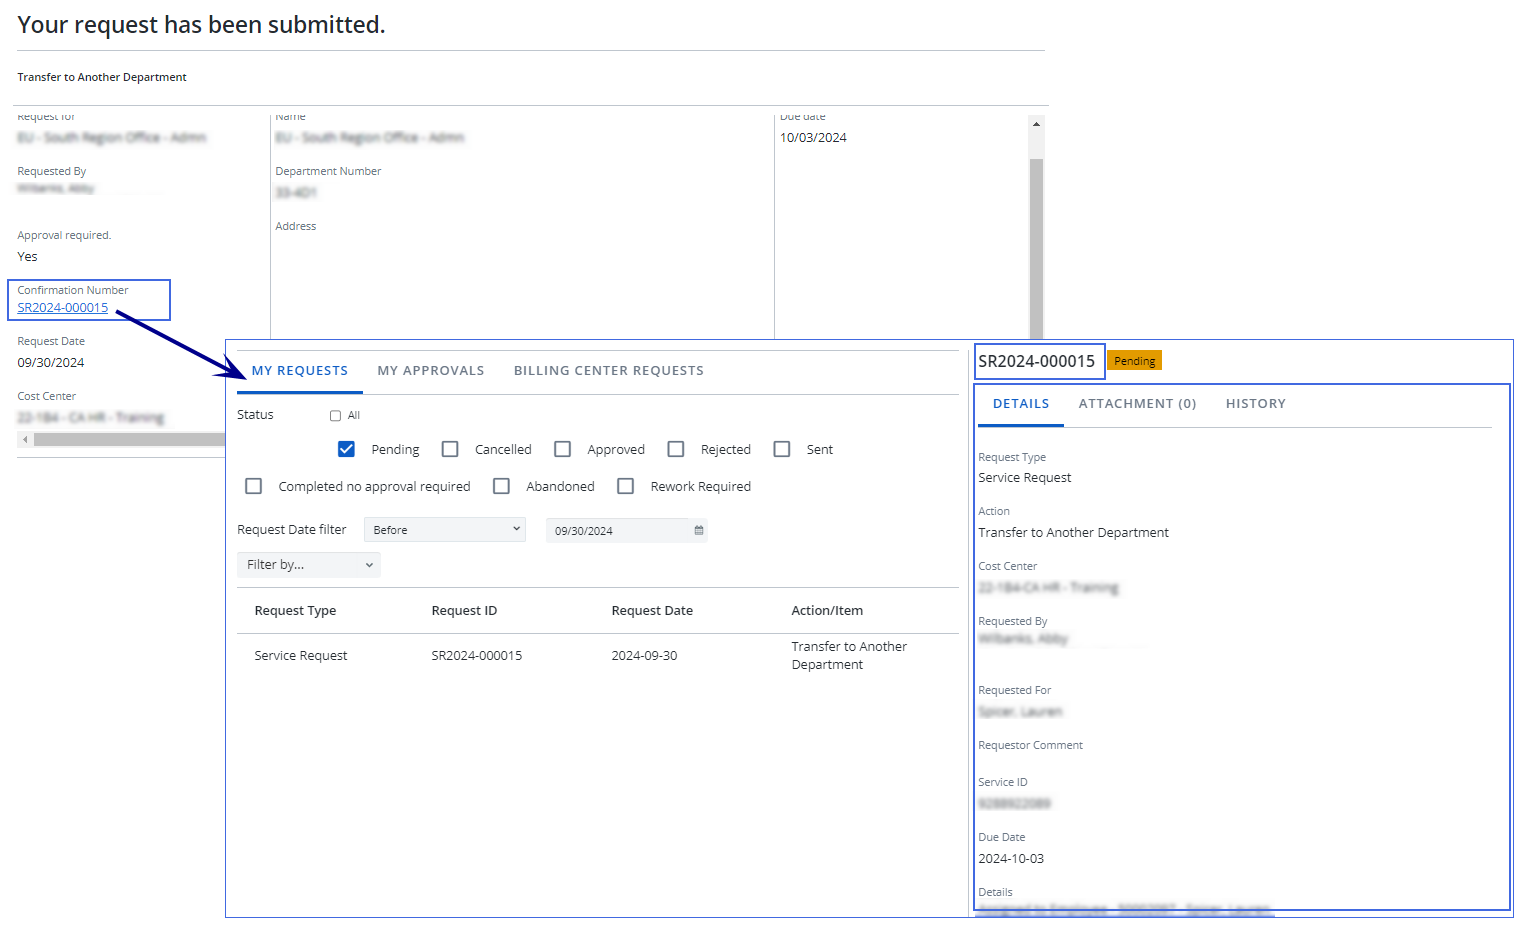The height and width of the screenshot is (928, 1524).
Task: Open the Request Date filter Before dropdown
Action: pyautogui.click(x=445, y=530)
